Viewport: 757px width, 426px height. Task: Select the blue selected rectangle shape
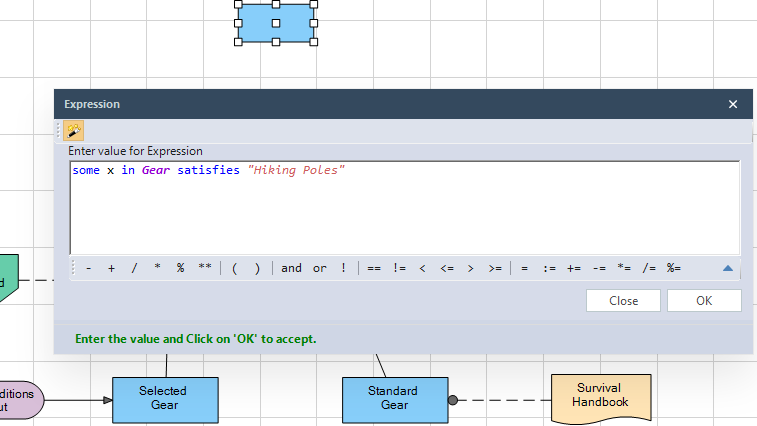pyautogui.click(x=276, y=23)
